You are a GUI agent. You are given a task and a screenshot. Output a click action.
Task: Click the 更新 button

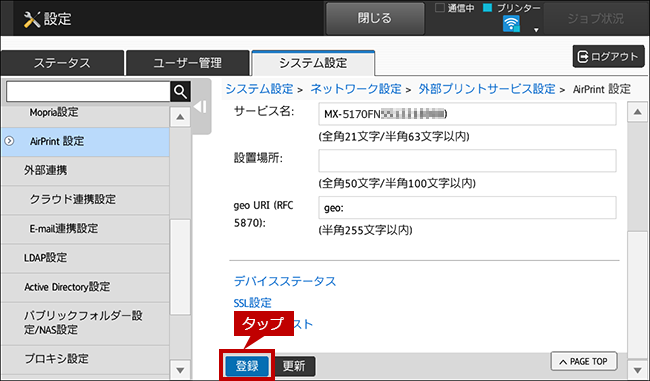[294, 366]
